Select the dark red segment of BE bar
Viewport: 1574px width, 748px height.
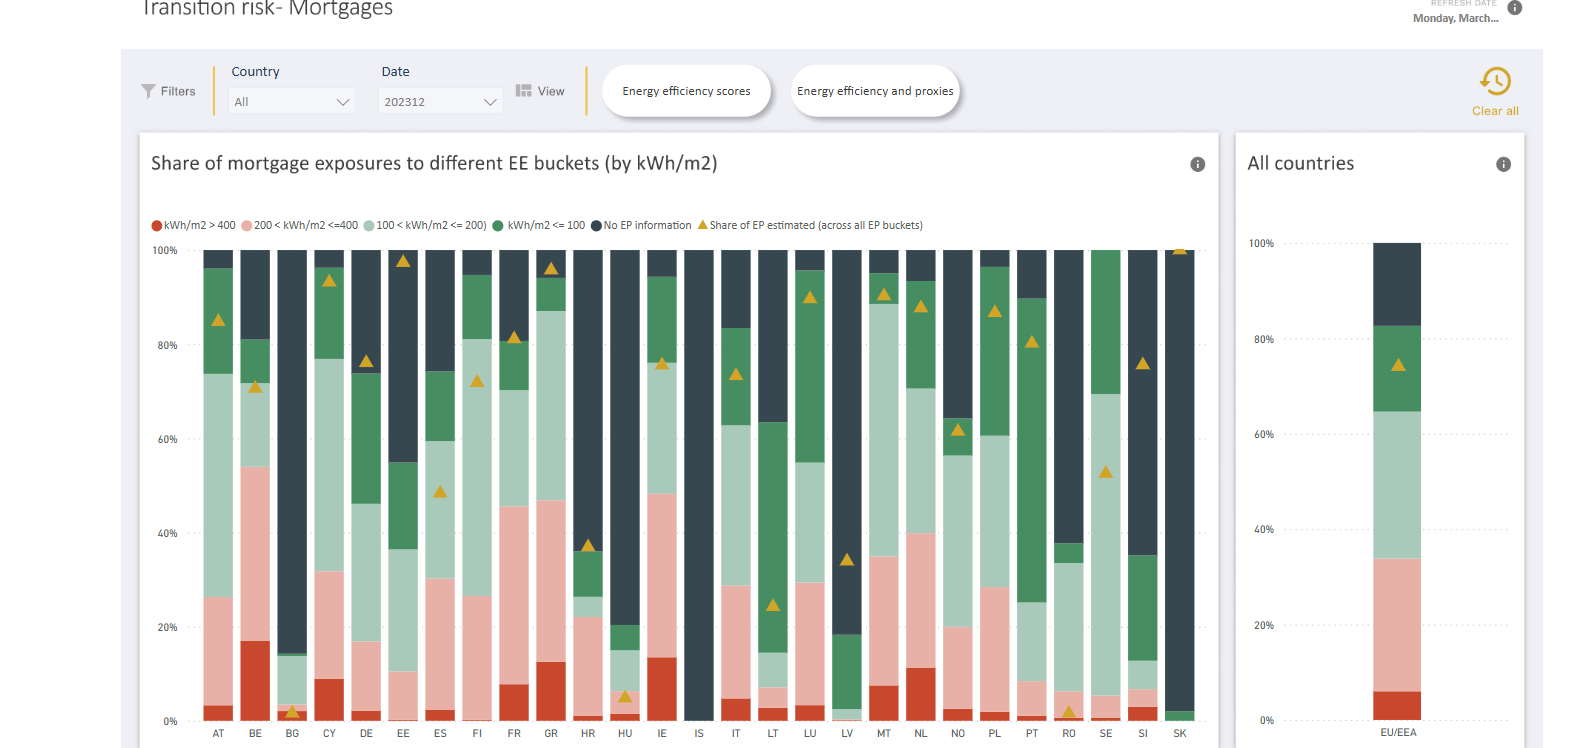point(255,681)
